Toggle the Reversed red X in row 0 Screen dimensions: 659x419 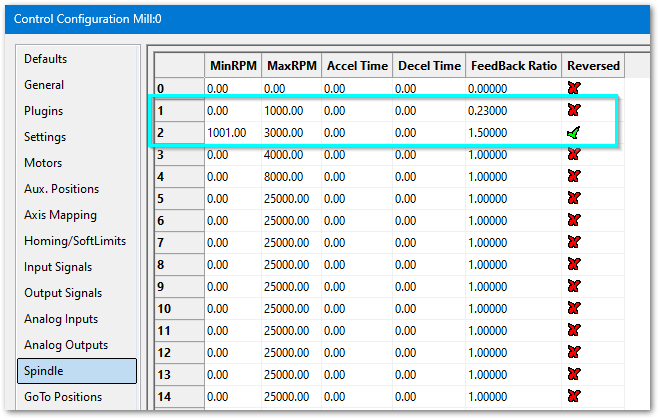tap(574, 88)
